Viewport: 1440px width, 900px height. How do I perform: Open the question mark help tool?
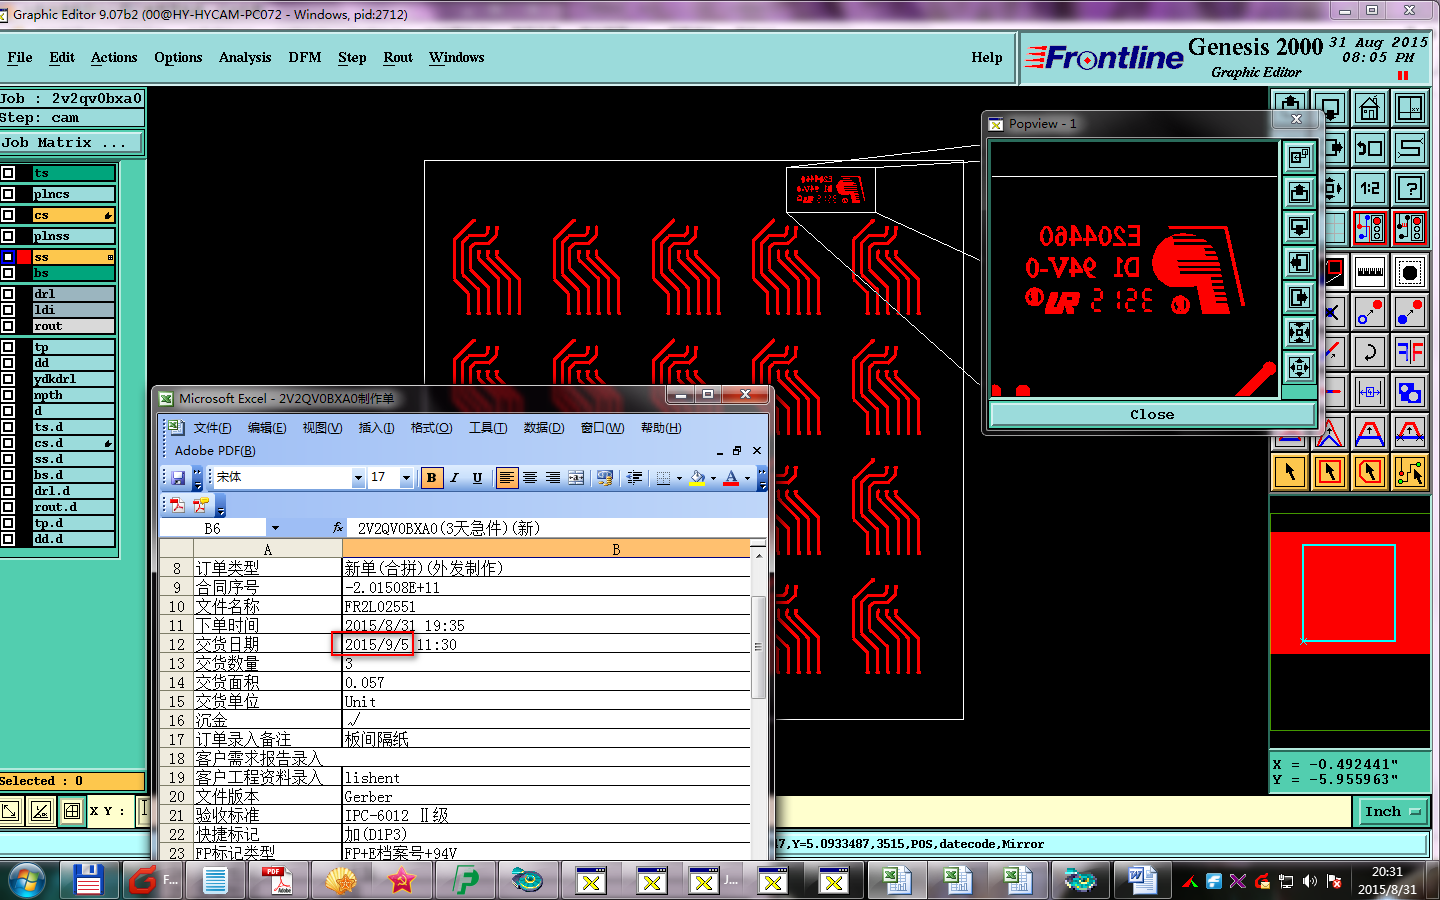pos(1409,188)
